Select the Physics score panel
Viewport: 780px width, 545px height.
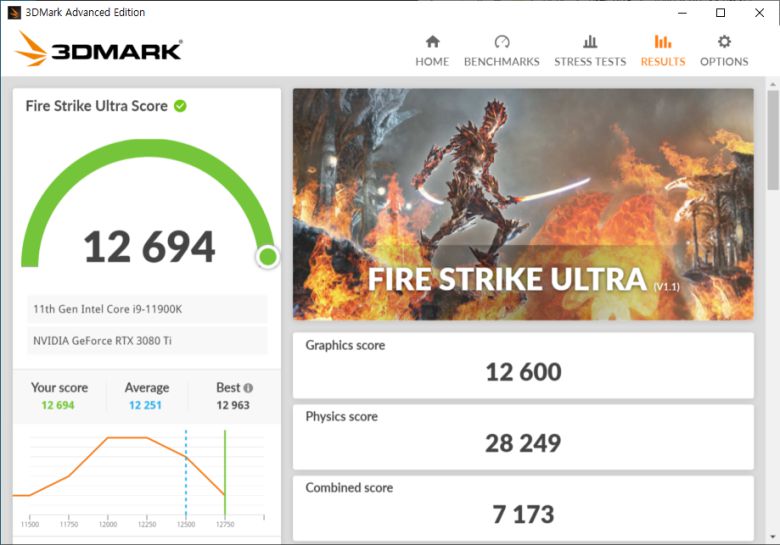(x=523, y=434)
